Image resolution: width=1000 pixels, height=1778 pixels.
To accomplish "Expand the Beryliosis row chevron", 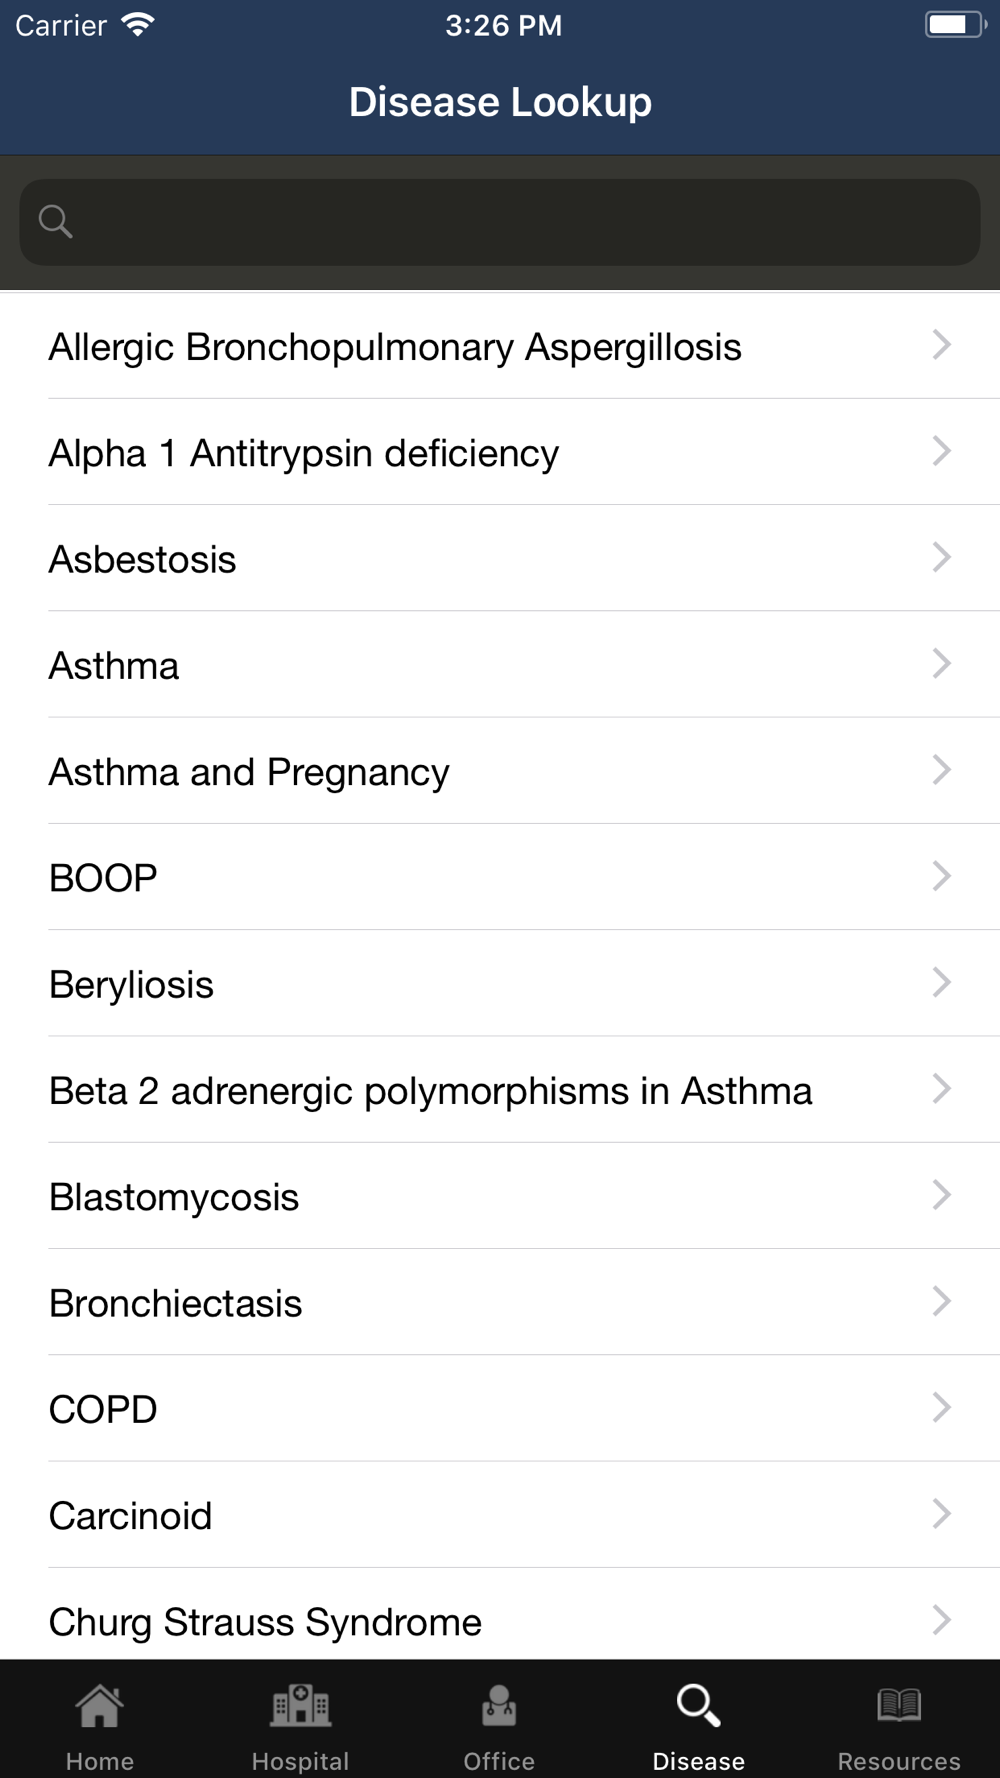I will point(941,982).
